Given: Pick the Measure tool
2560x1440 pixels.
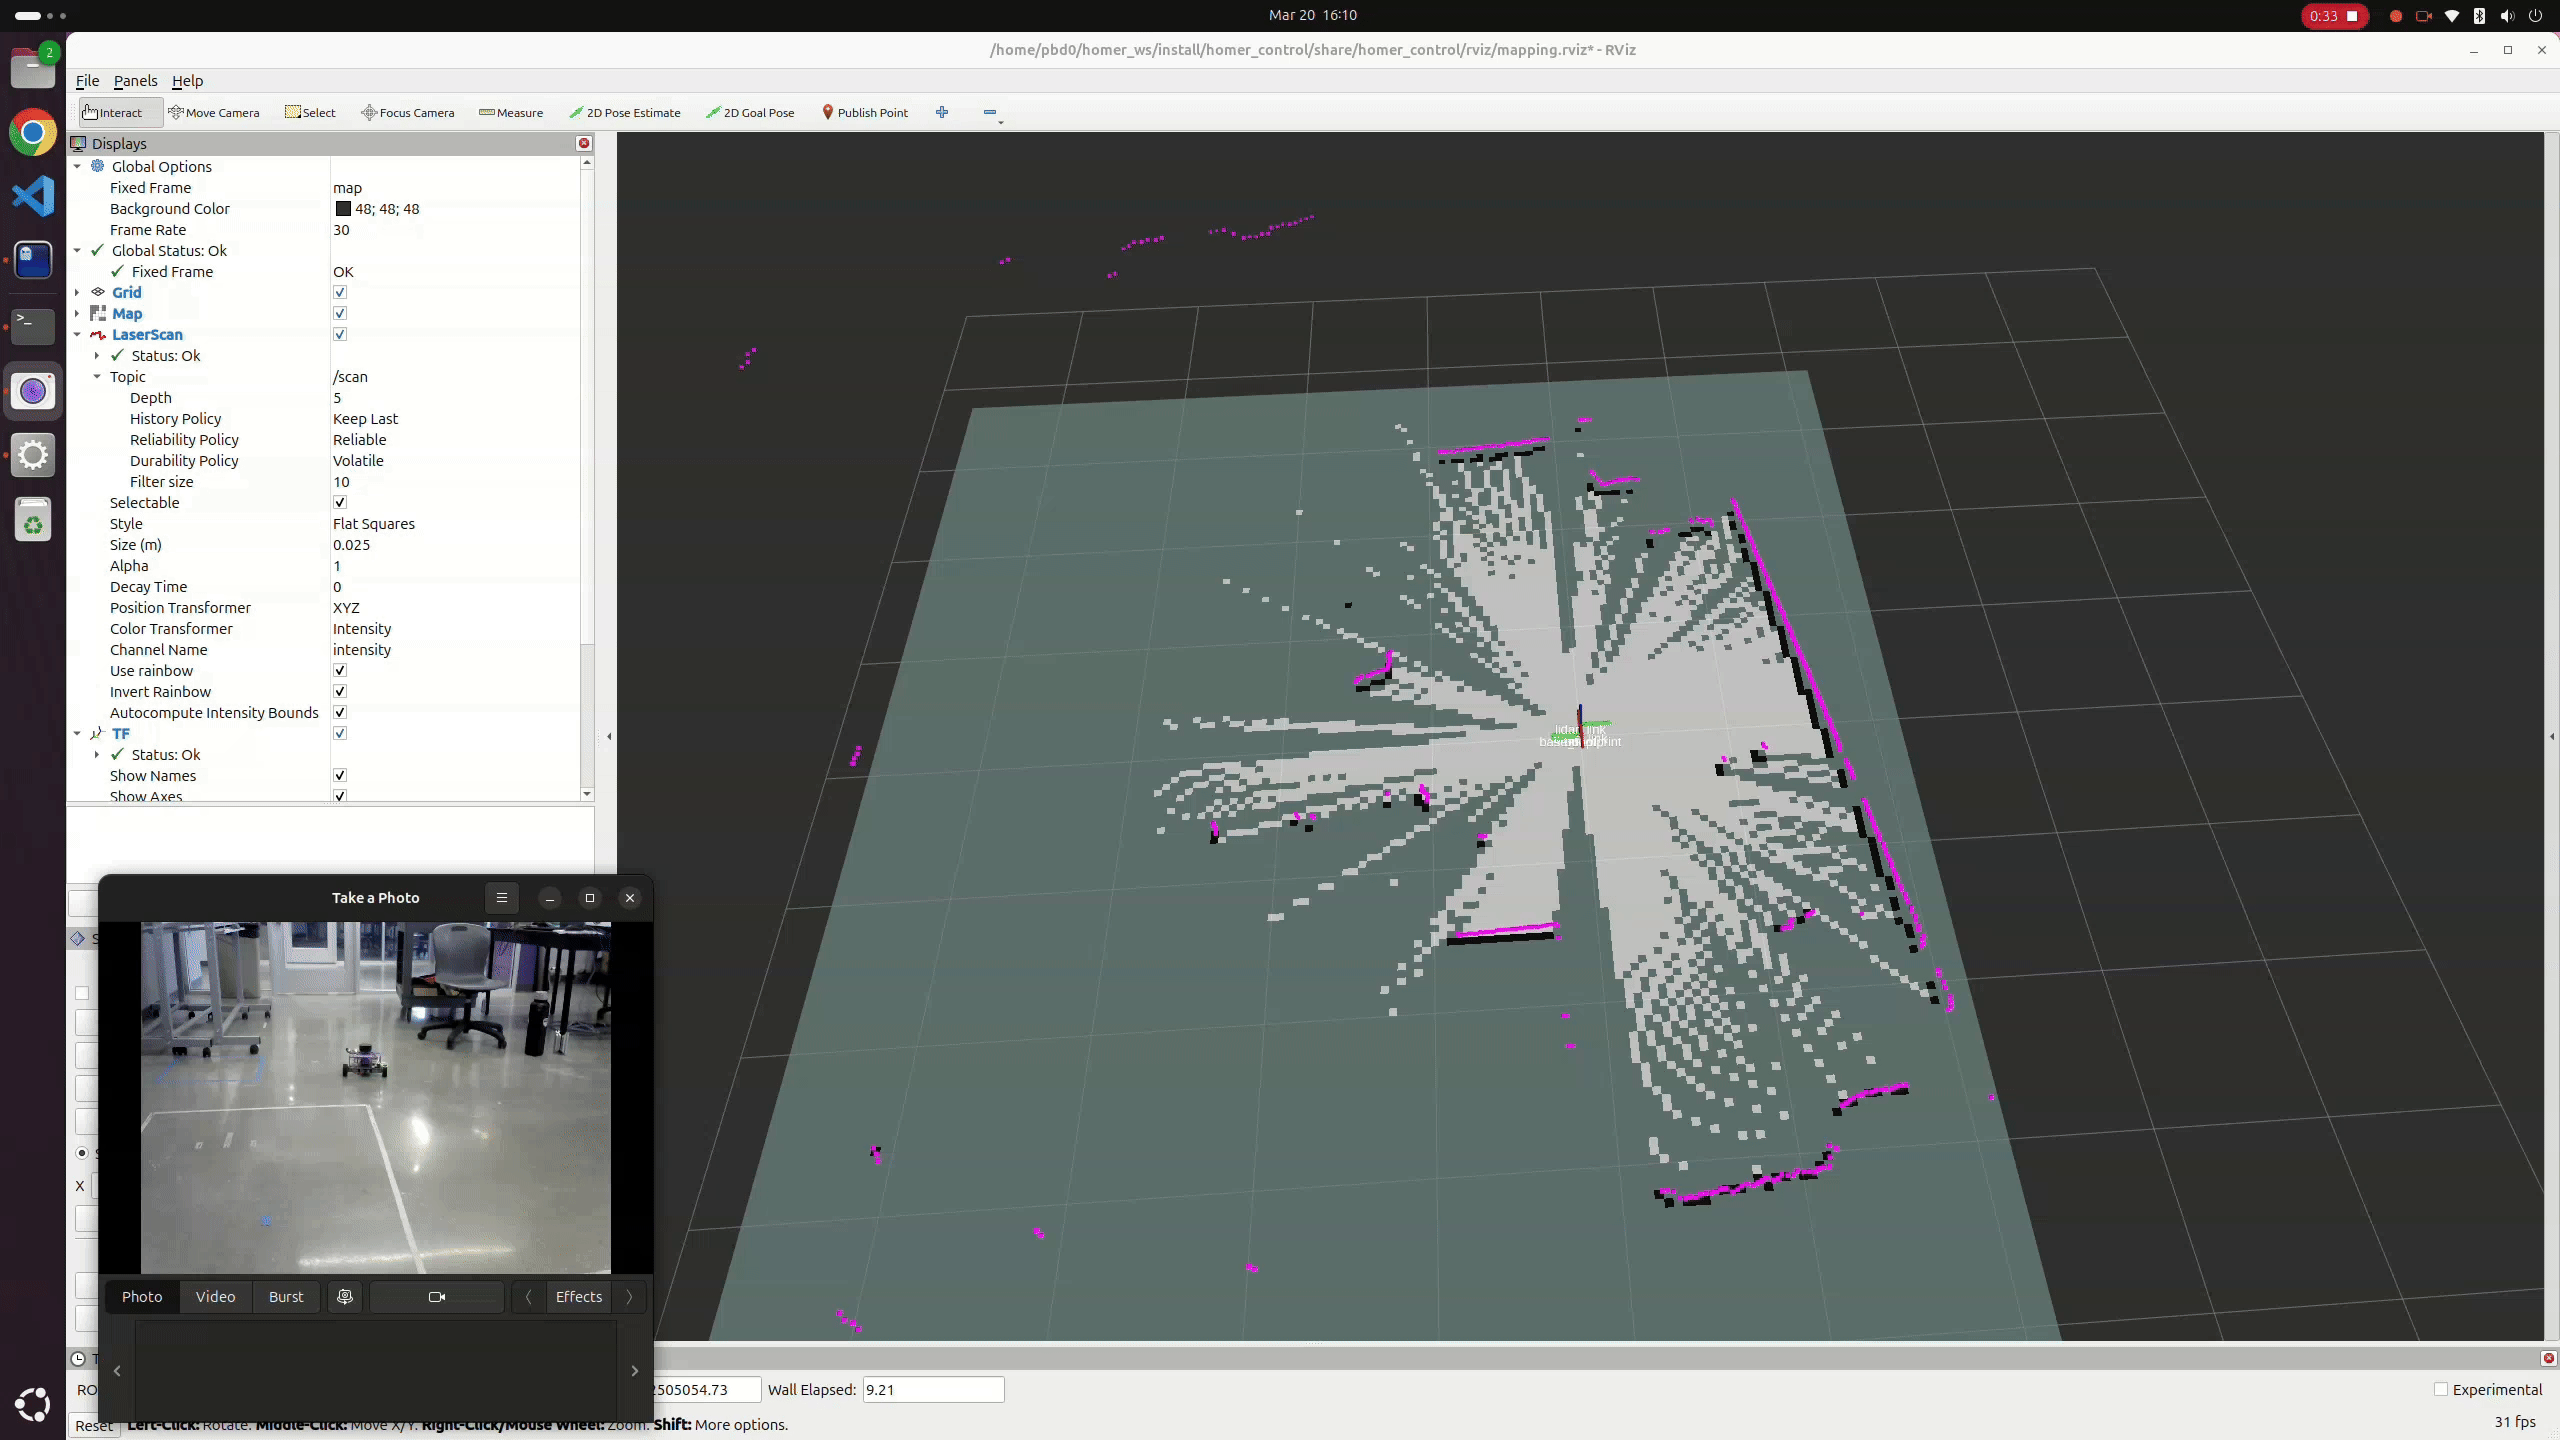Looking at the screenshot, I should [x=511, y=112].
